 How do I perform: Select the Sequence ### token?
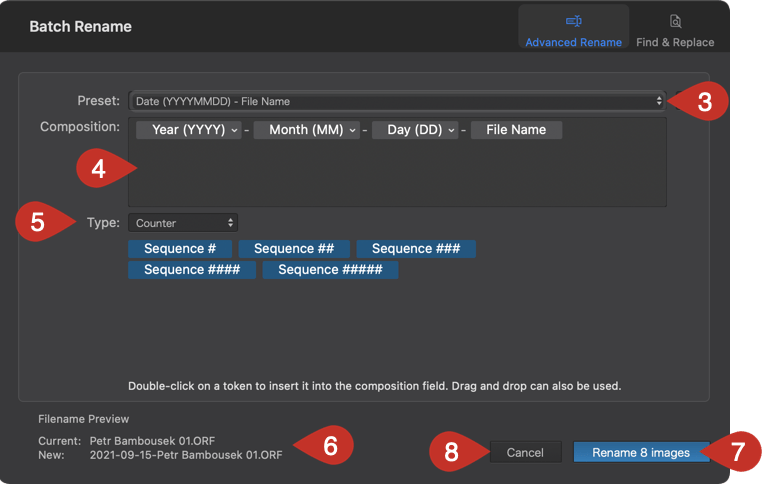click(x=416, y=249)
